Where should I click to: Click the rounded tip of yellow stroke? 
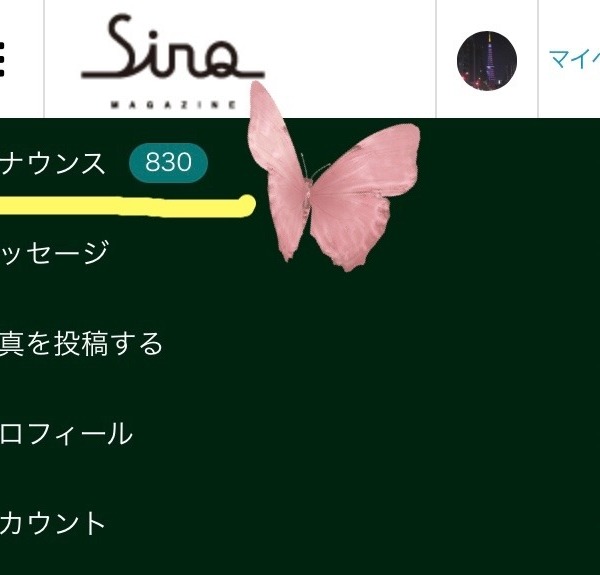[246, 205]
